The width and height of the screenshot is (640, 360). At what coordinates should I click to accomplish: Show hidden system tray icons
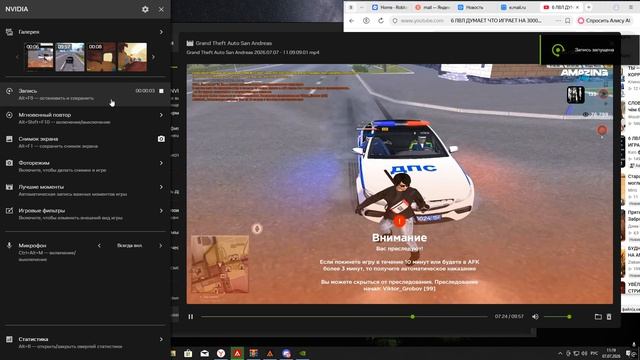click(x=560, y=353)
